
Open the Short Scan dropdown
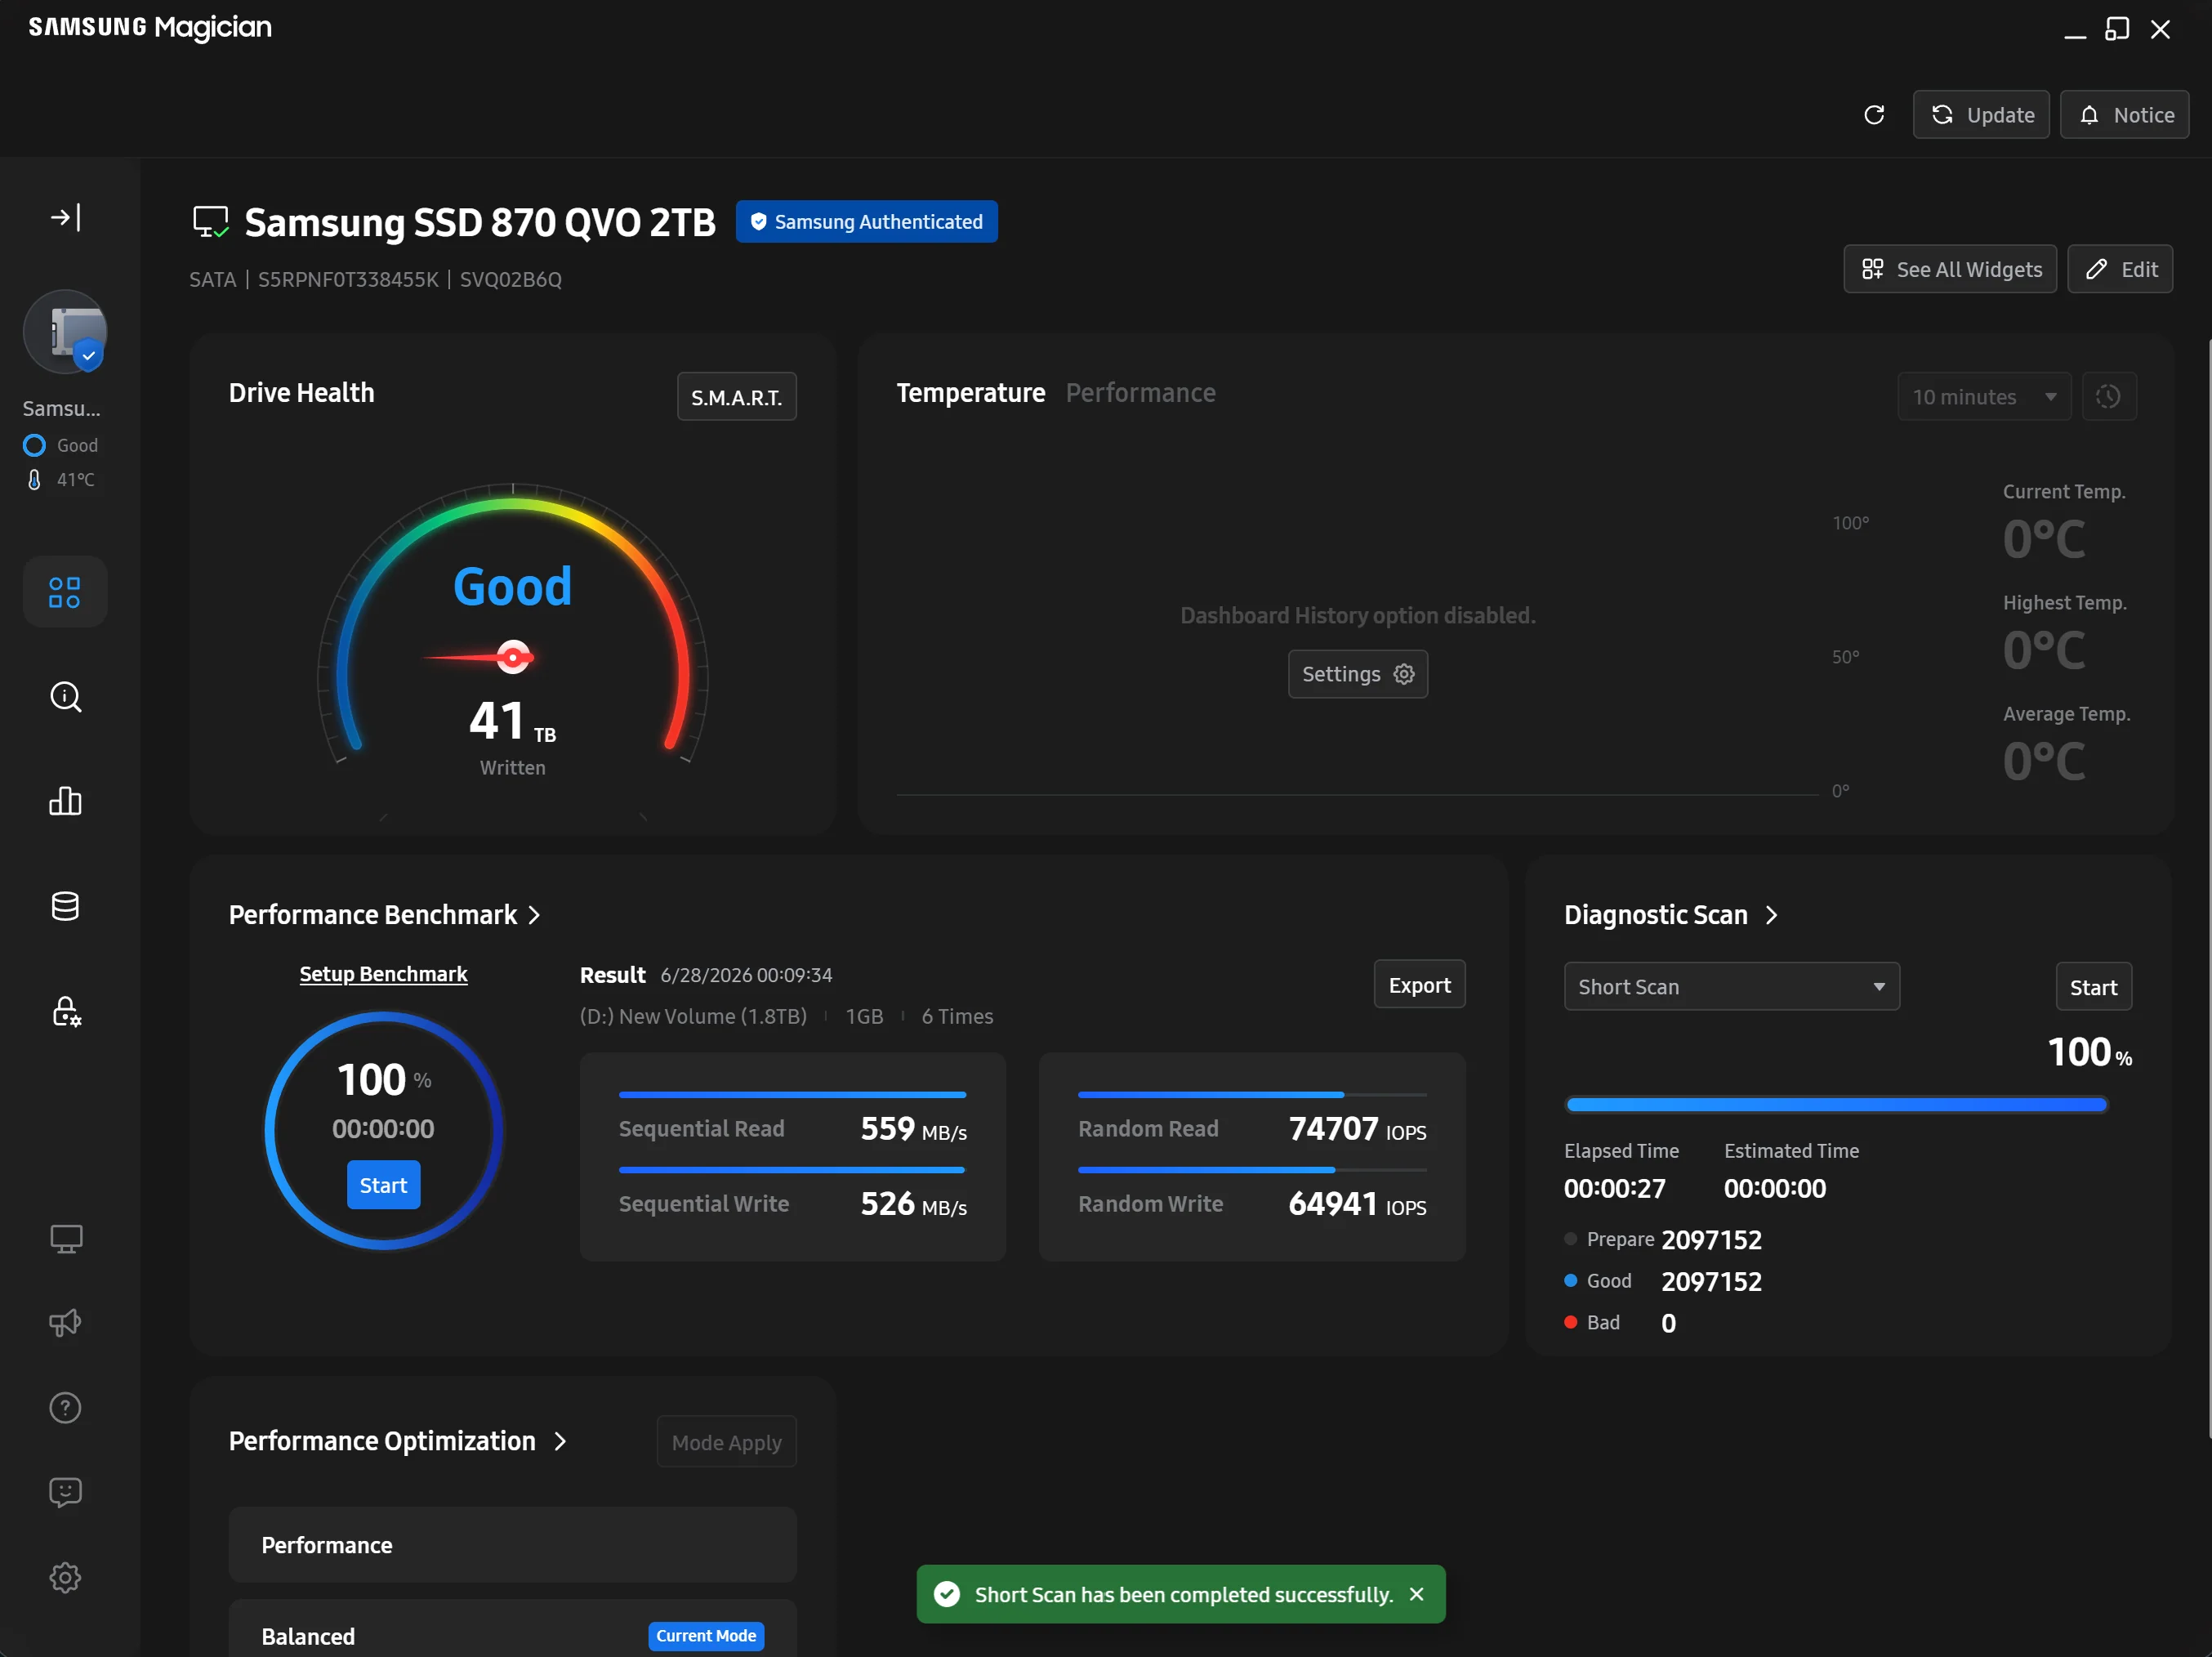coord(1731,987)
